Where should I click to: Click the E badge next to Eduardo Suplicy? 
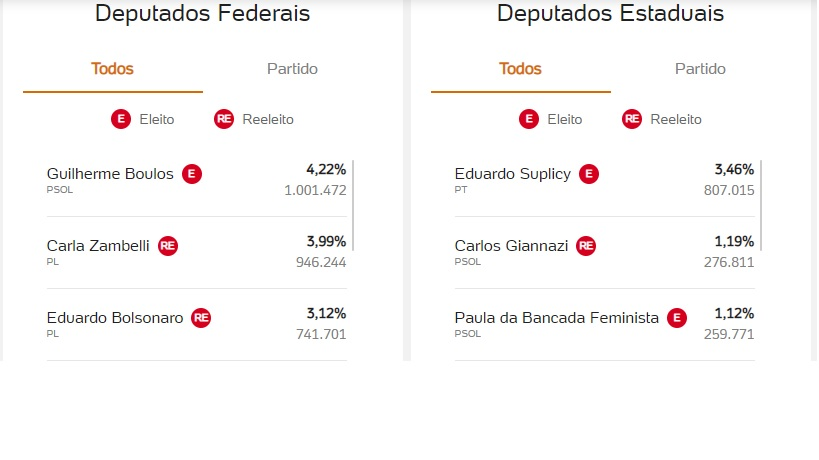coord(590,174)
